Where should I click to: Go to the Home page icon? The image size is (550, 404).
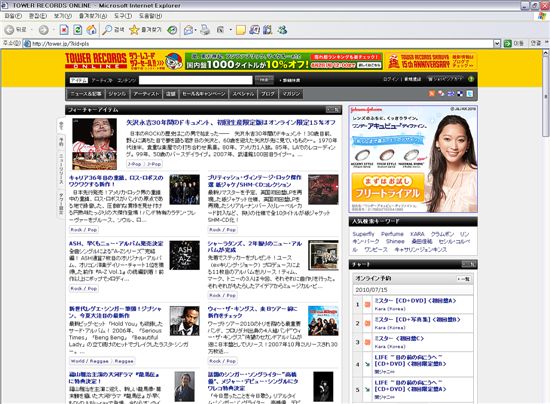(92, 30)
